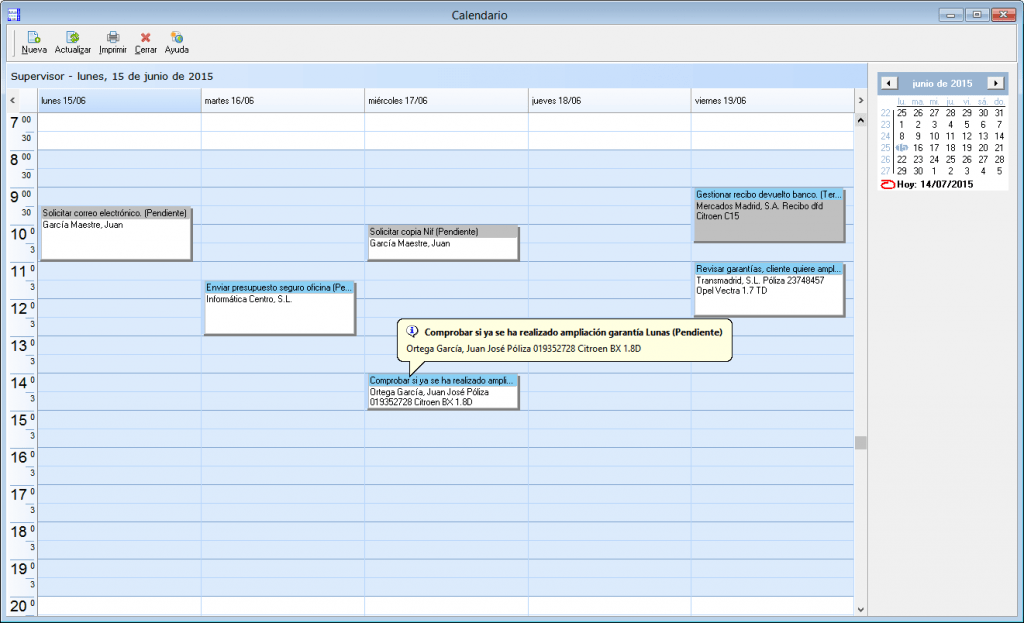Screen dimensions: 1024x623
Task: Click the Actualizar refresh icon
Action: pos(73,37)
